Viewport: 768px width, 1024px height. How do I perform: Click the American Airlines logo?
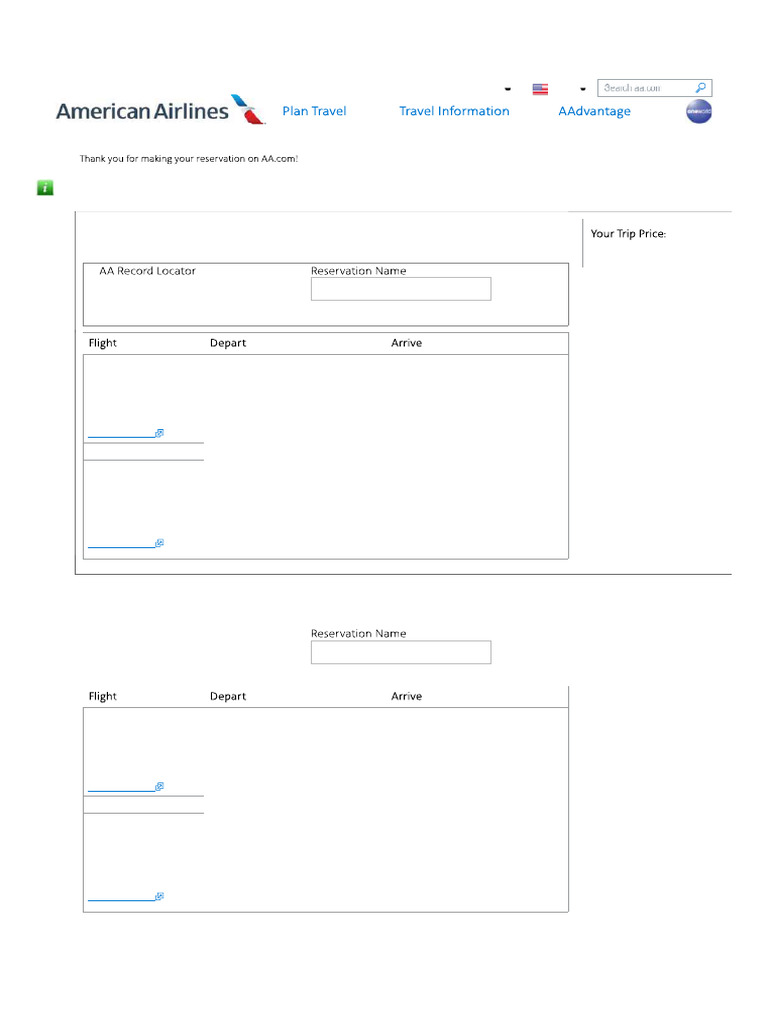[x=161, y=110]
